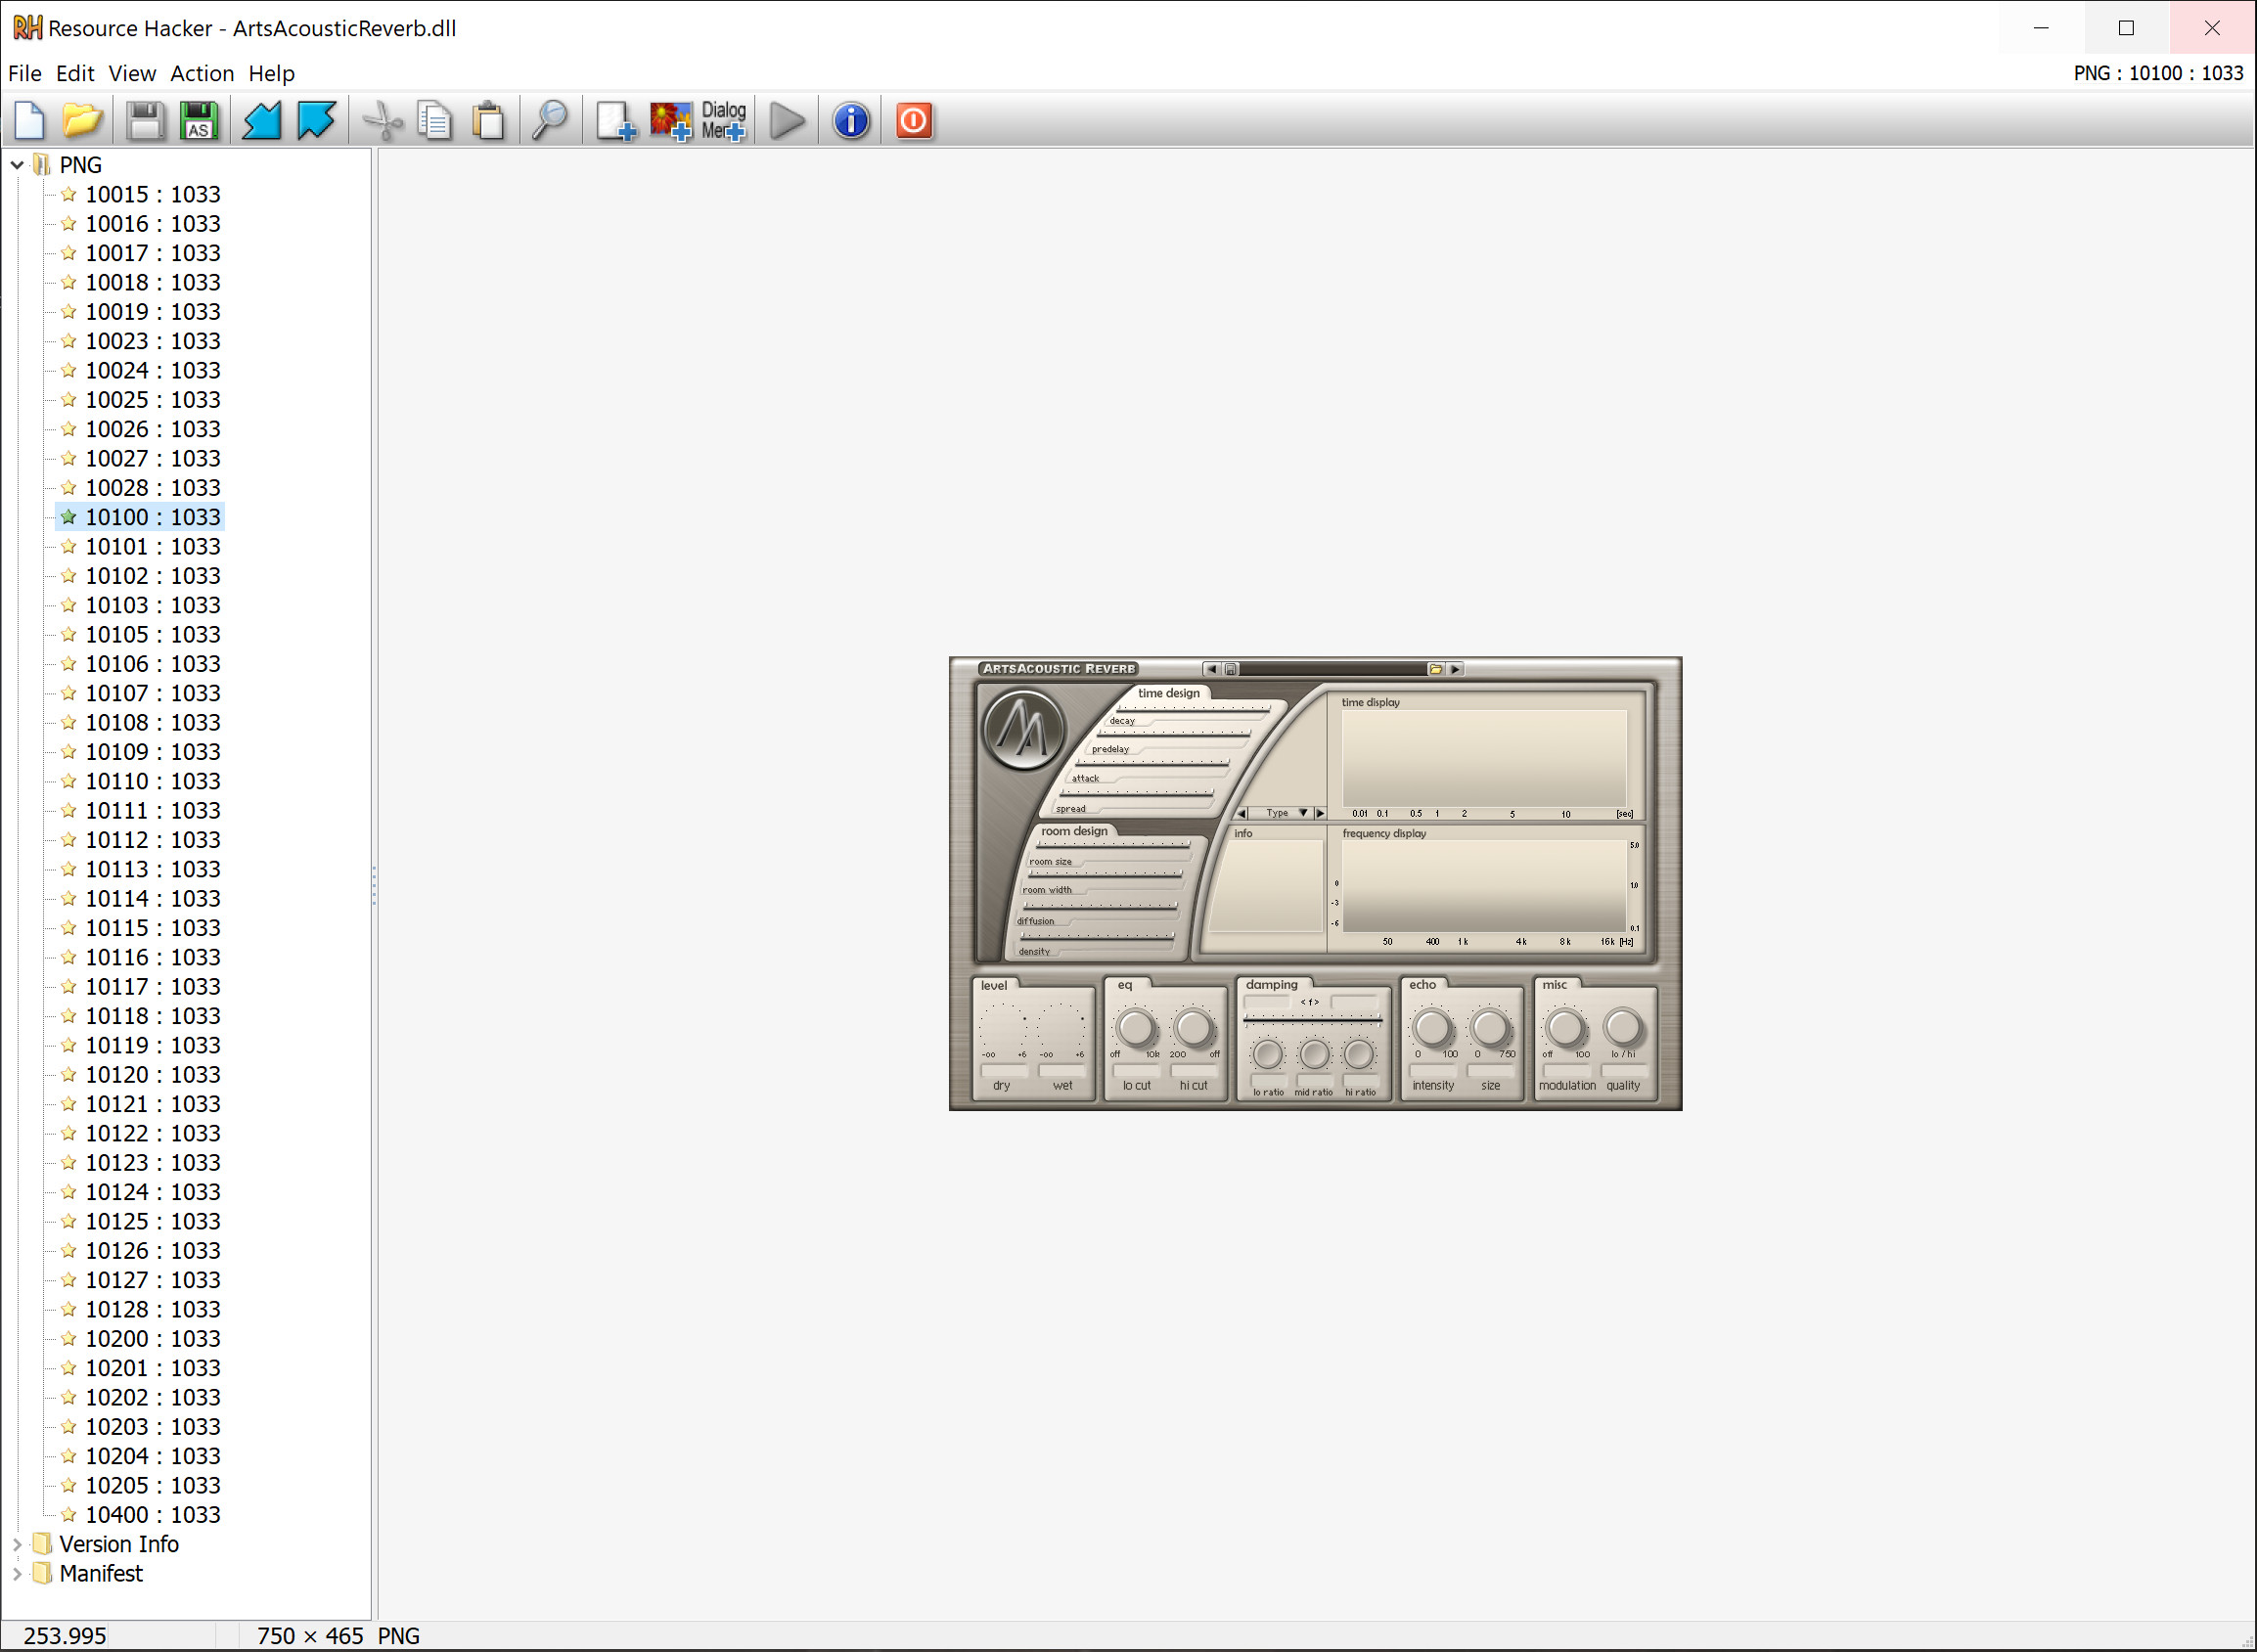Image resolution: width=2257 pixels, height=1652 pixels.
Task: Select resource 10203 : 1033
Action: (x=152, y=1427)
